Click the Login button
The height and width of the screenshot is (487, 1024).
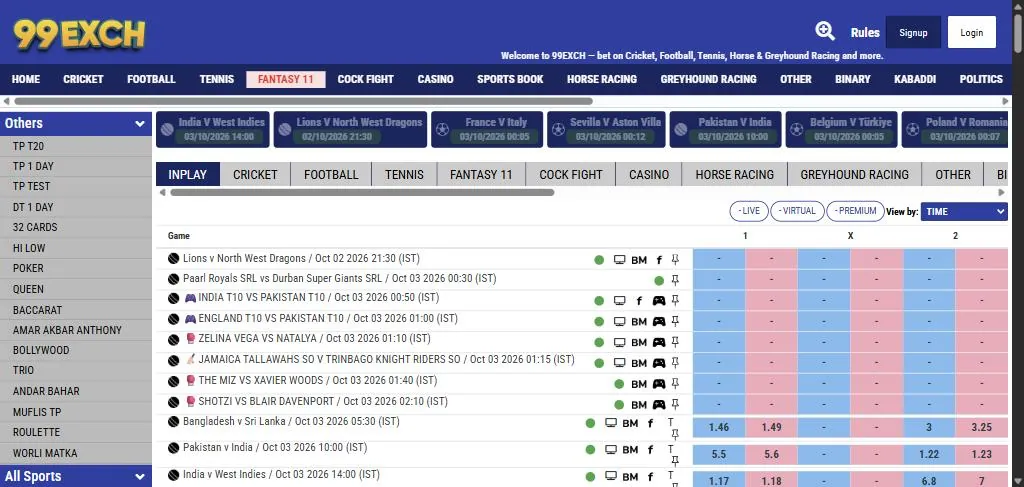pos(972,33)
